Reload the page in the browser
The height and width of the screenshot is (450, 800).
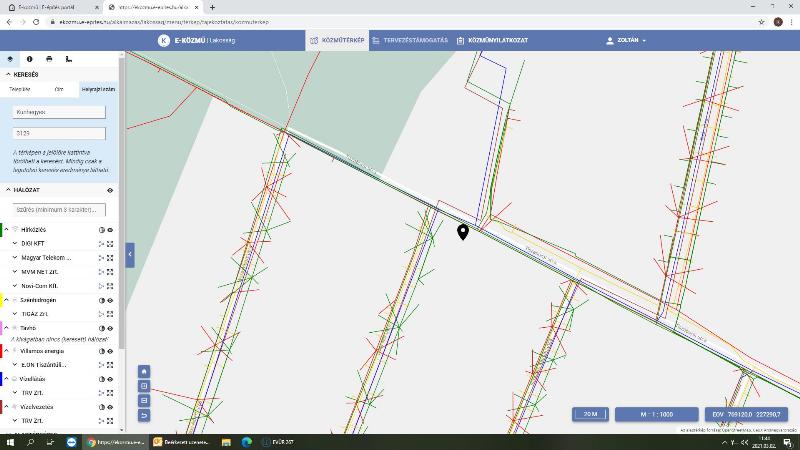click(x=36, y=22)
